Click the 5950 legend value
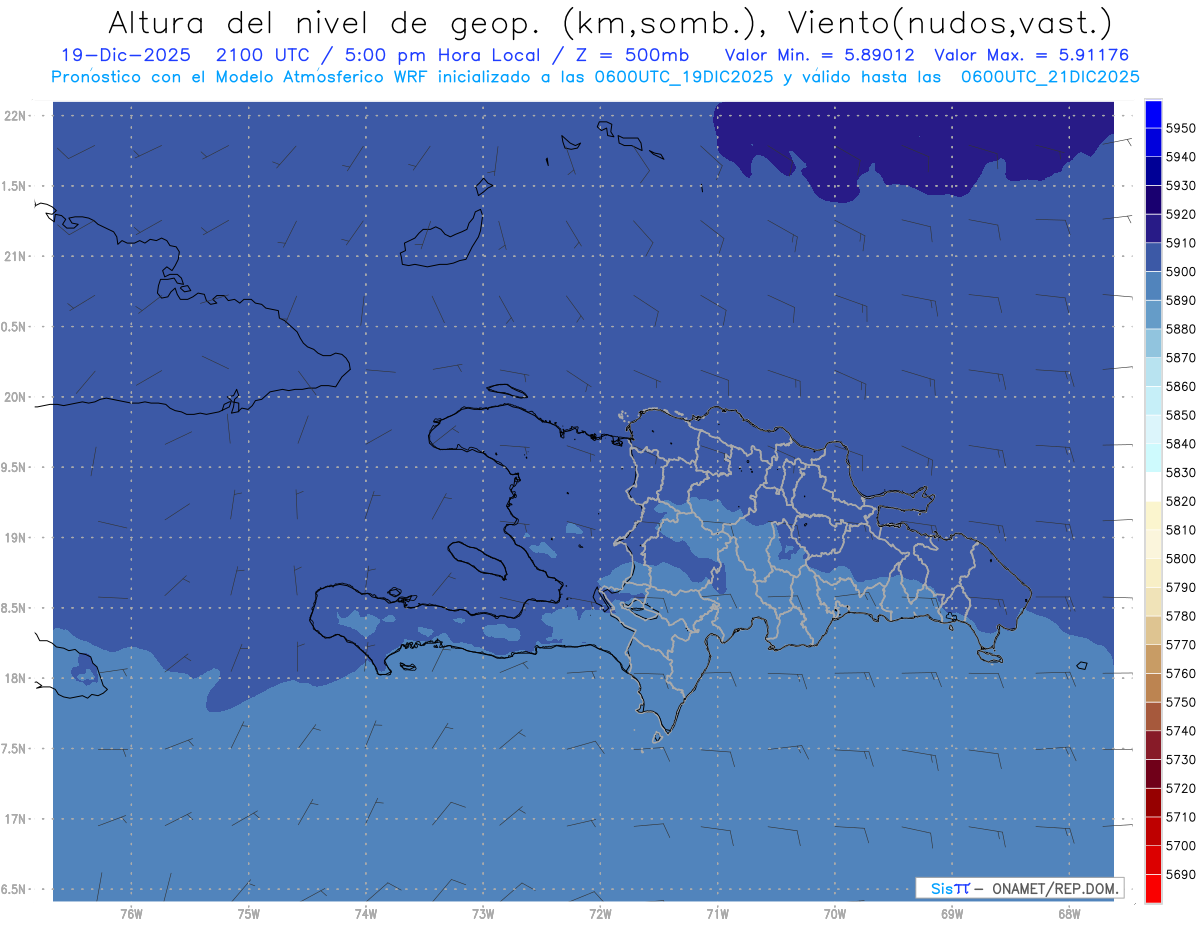 pyautogui.click(x=1180, y=128)
